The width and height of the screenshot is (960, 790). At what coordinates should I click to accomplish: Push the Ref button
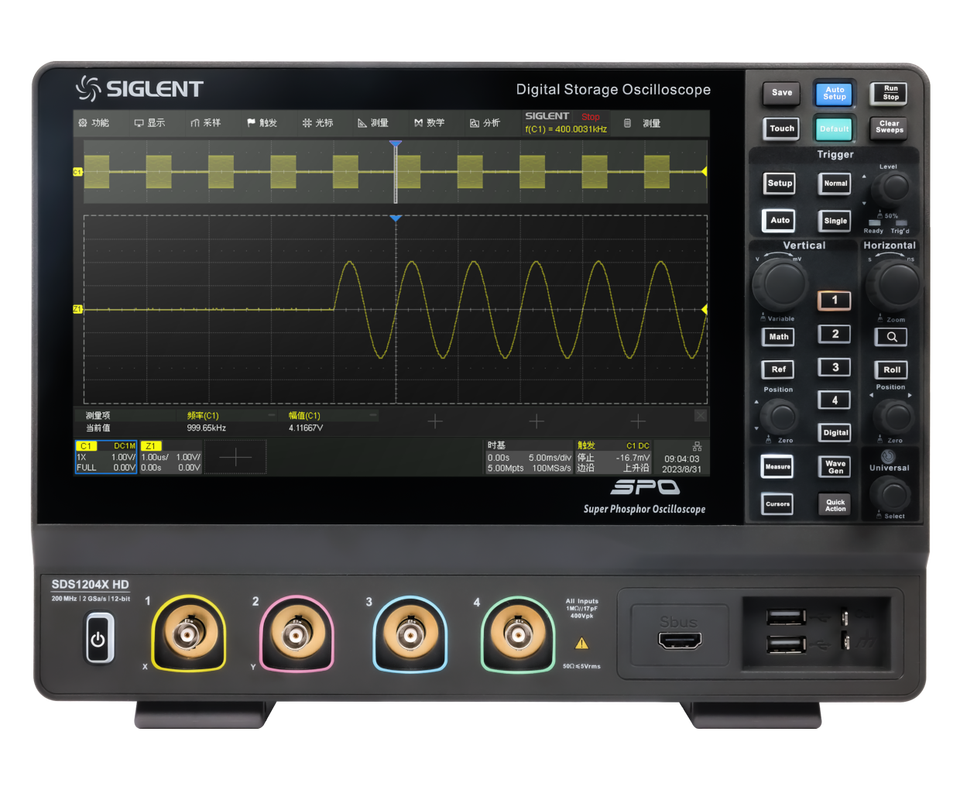tap(778, 369)
